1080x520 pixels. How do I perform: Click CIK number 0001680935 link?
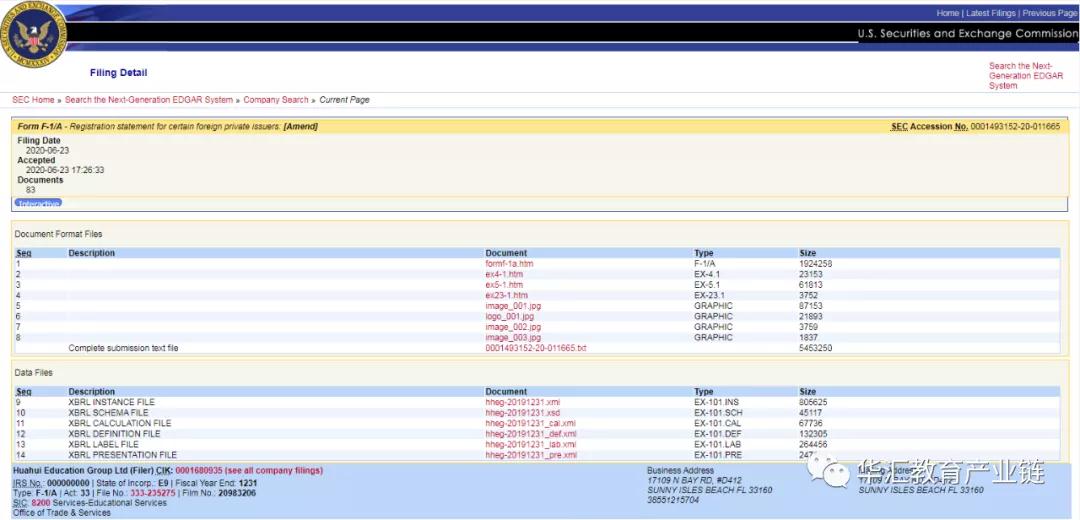[x=199, y=470]
